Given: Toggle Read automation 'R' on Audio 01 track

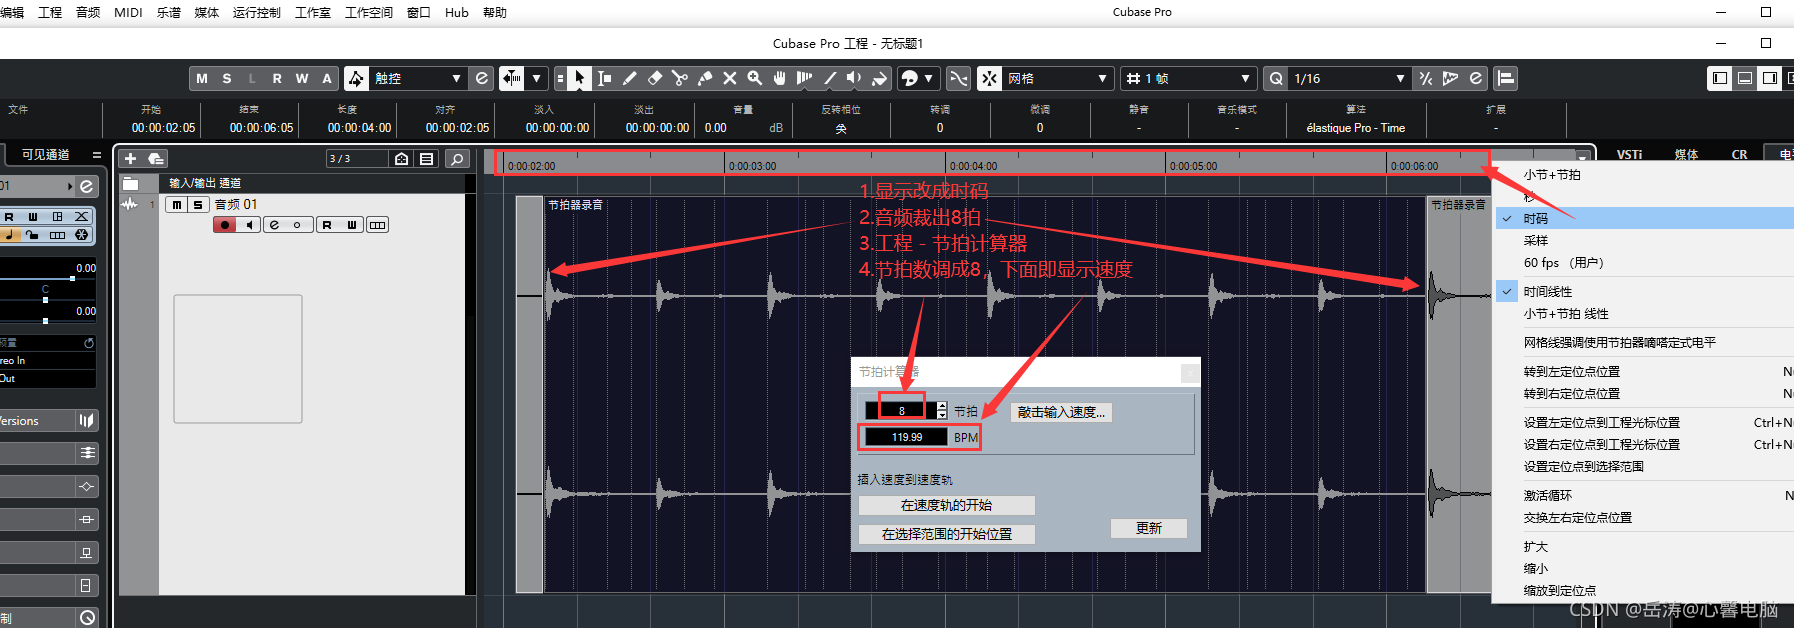Looking at the screenshot, I should point(327,225).
